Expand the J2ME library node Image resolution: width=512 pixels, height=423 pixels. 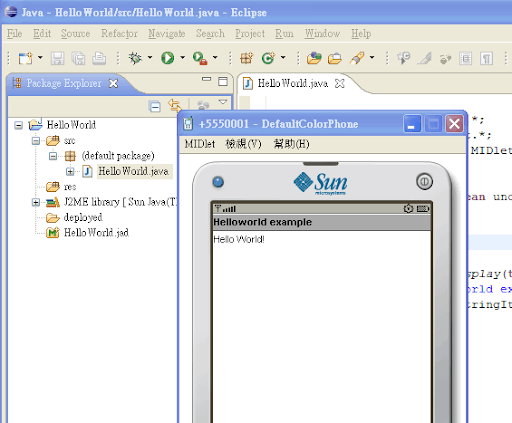36,202
